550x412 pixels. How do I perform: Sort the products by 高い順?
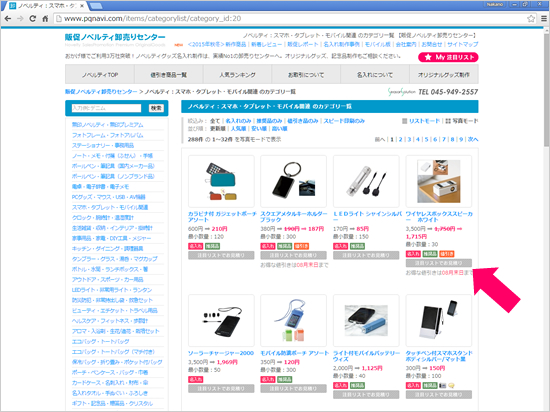280,129
